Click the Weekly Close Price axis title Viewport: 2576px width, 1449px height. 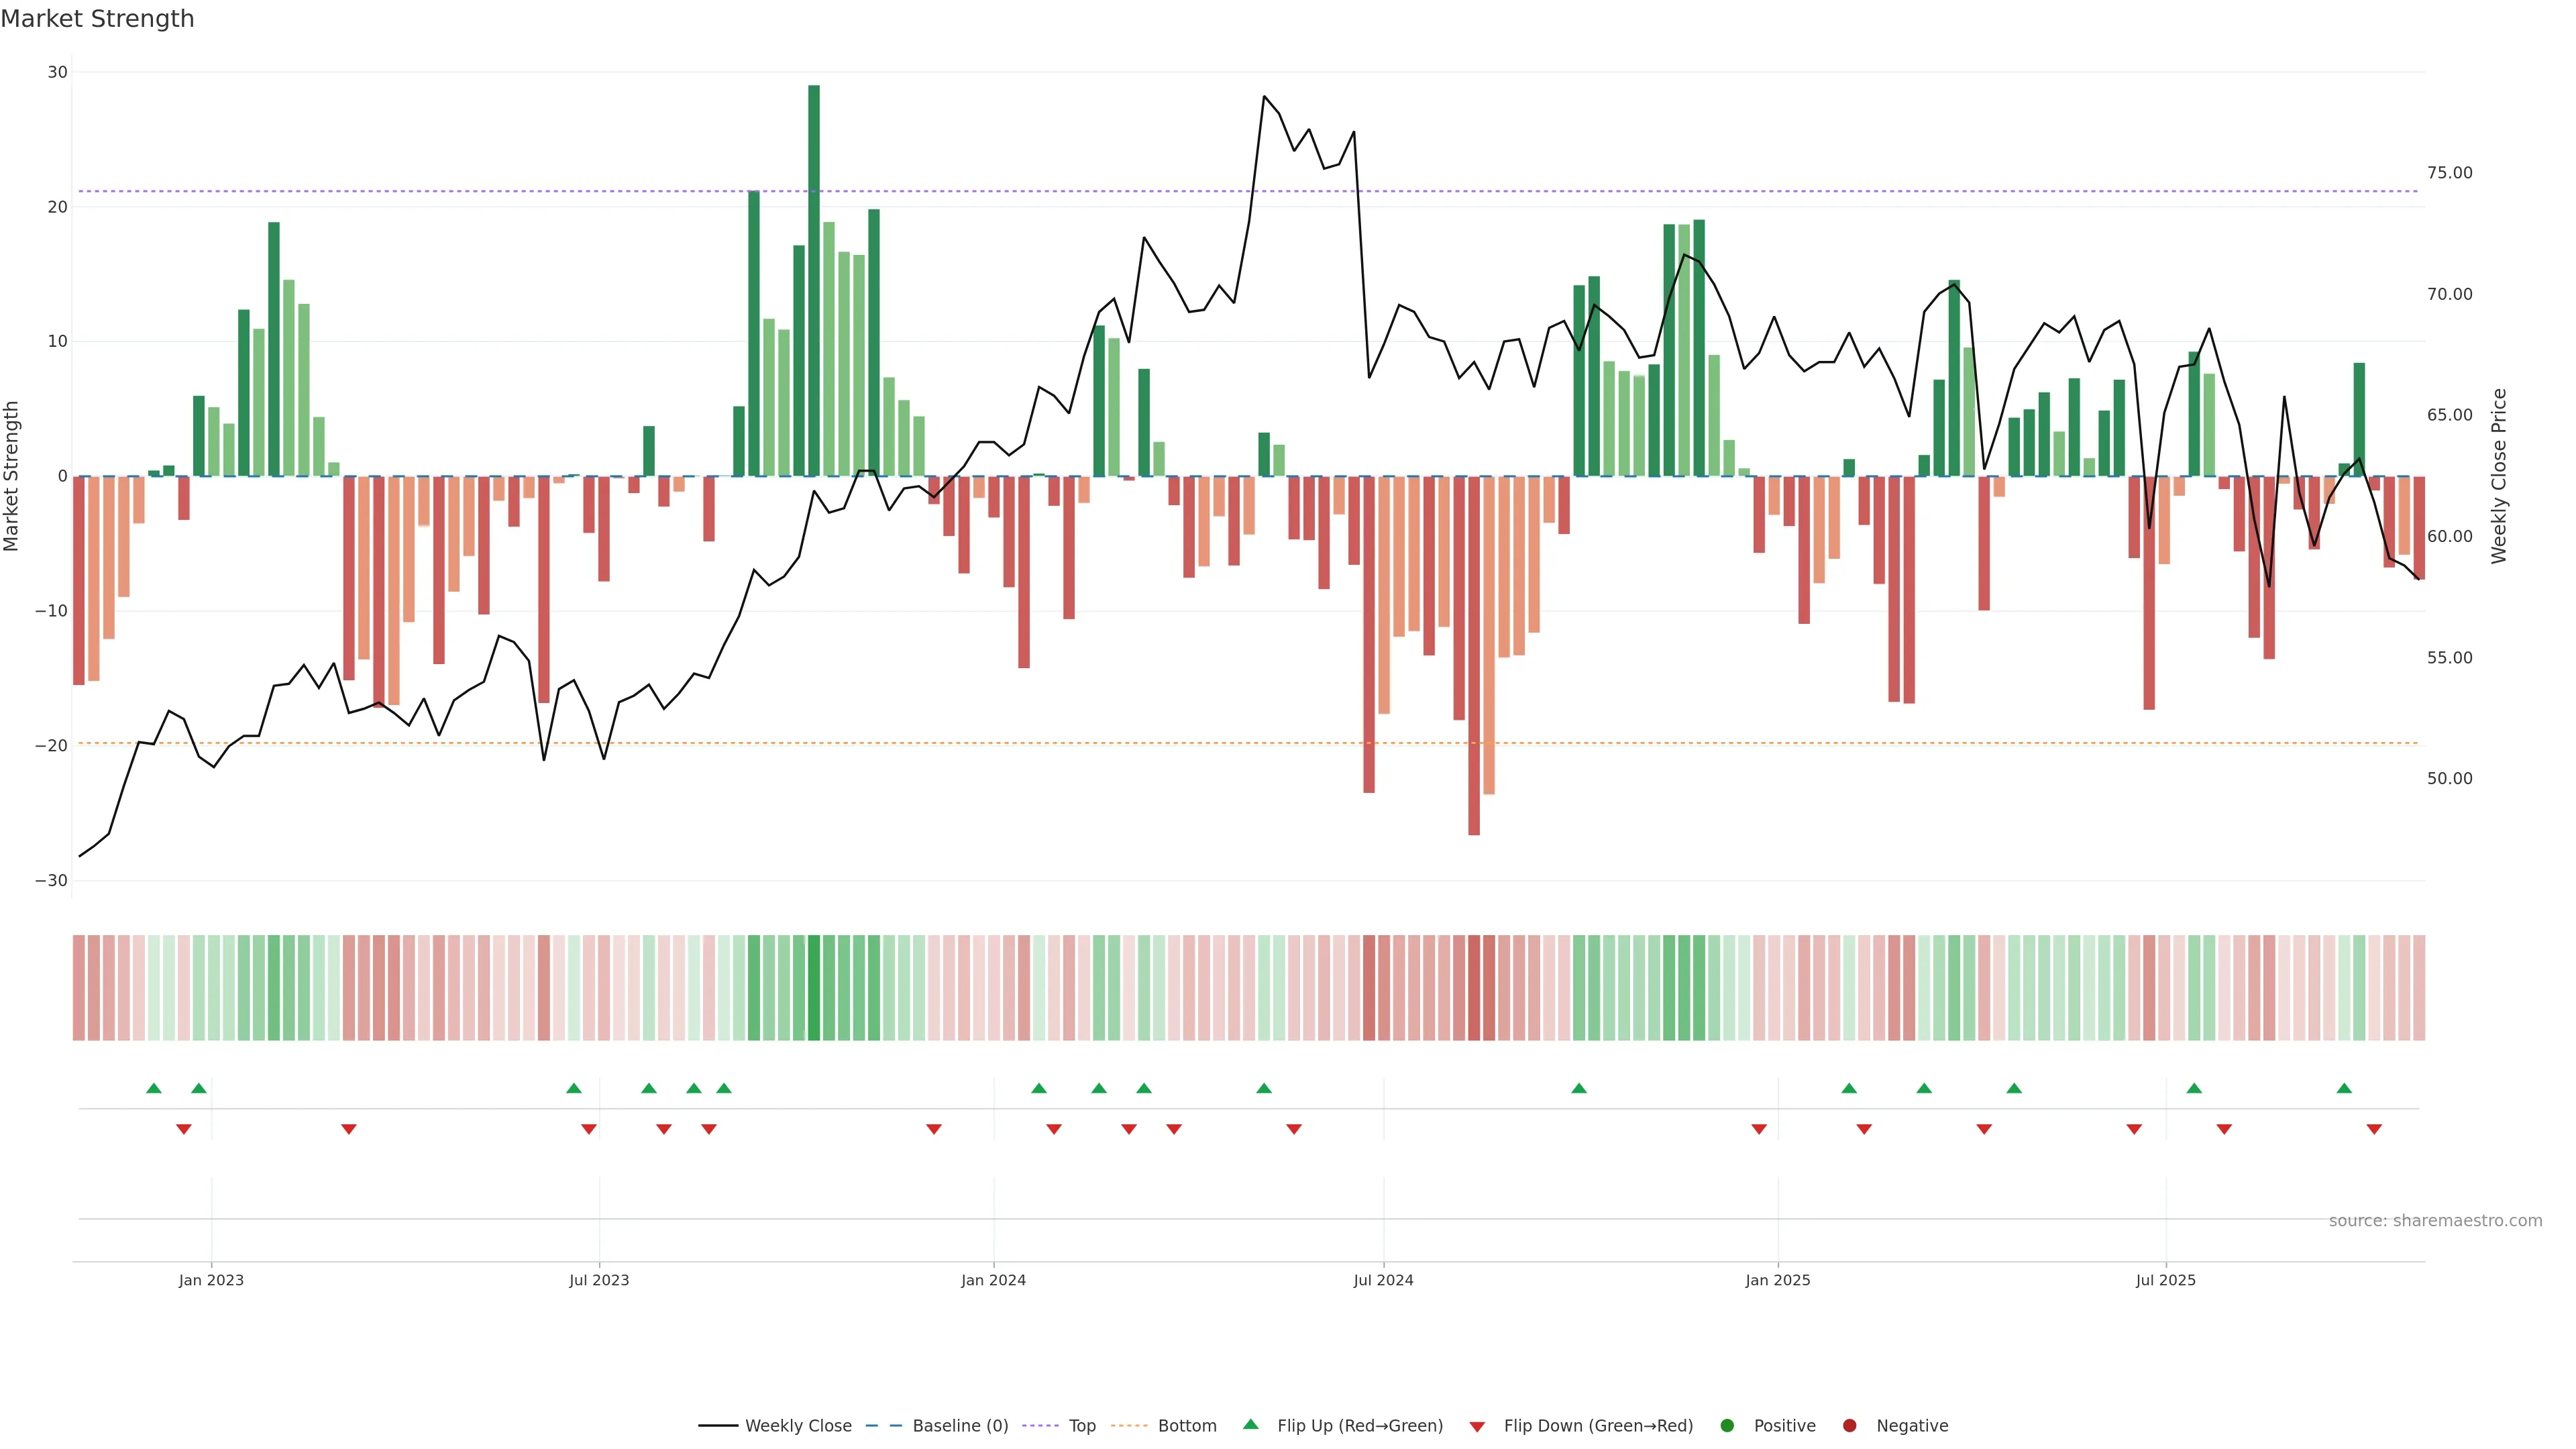(2499, 476)
